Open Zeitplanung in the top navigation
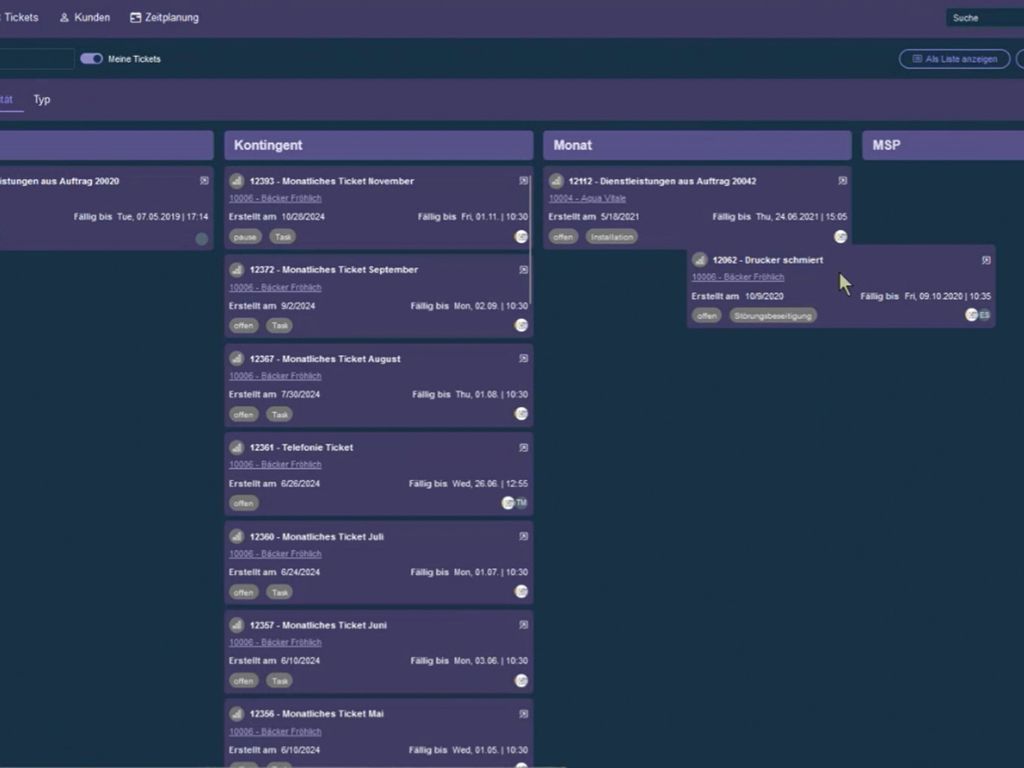The image size is (1024, 768). point(165,18)
